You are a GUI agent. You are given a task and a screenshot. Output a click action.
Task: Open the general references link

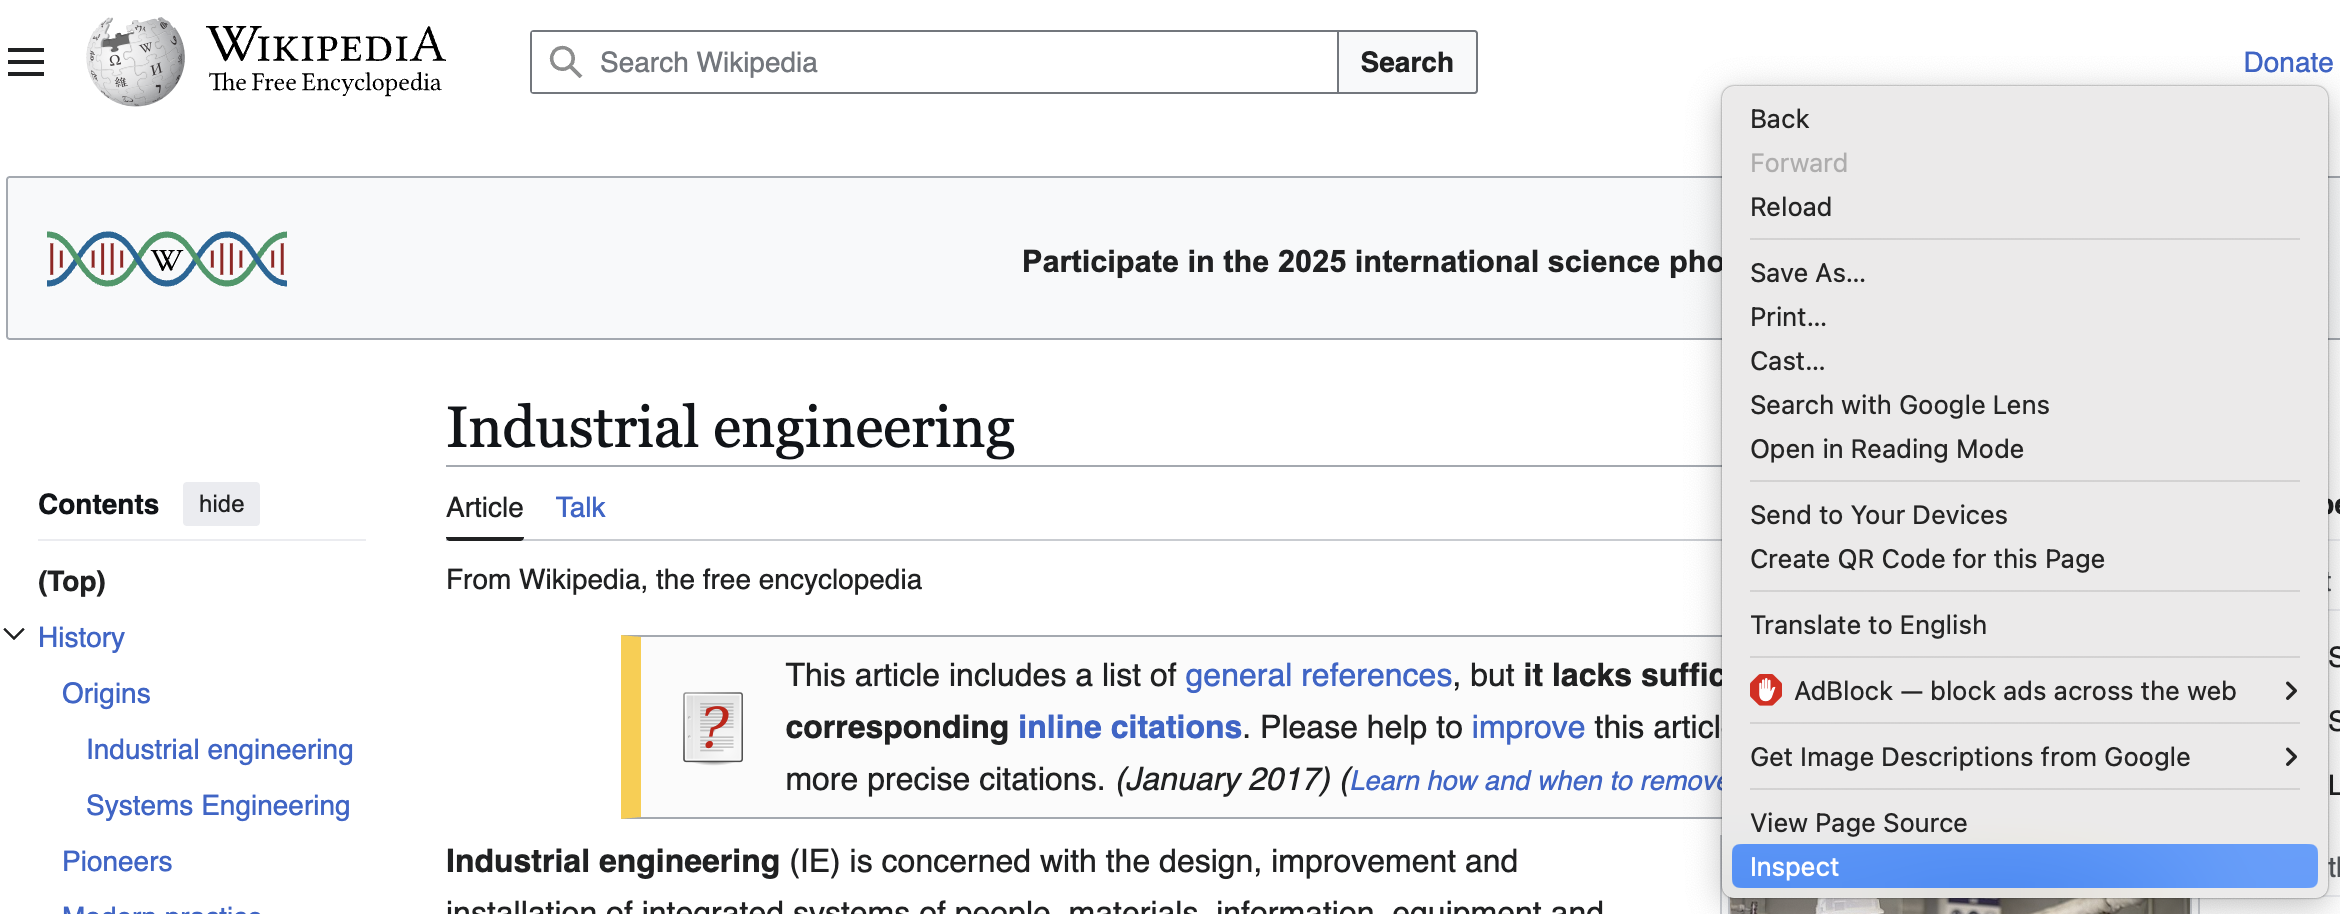pos(1317,675)
